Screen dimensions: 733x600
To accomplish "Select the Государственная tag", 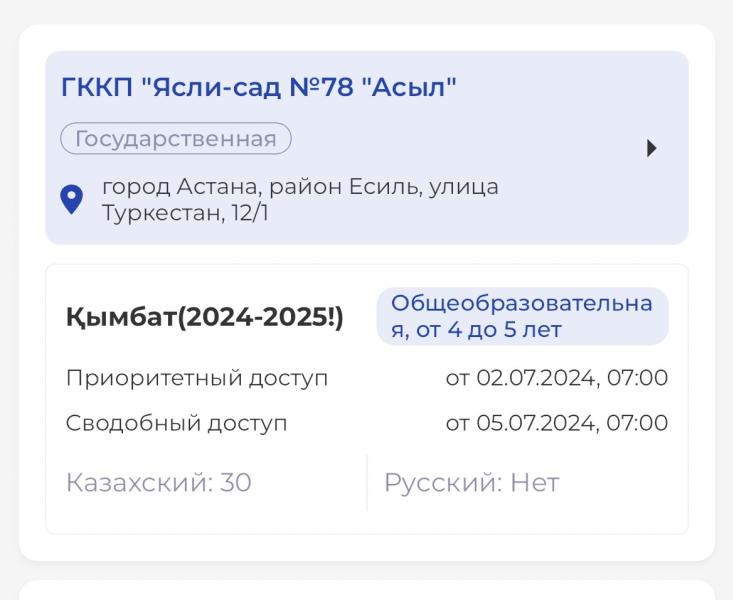I will click(176, 138).
